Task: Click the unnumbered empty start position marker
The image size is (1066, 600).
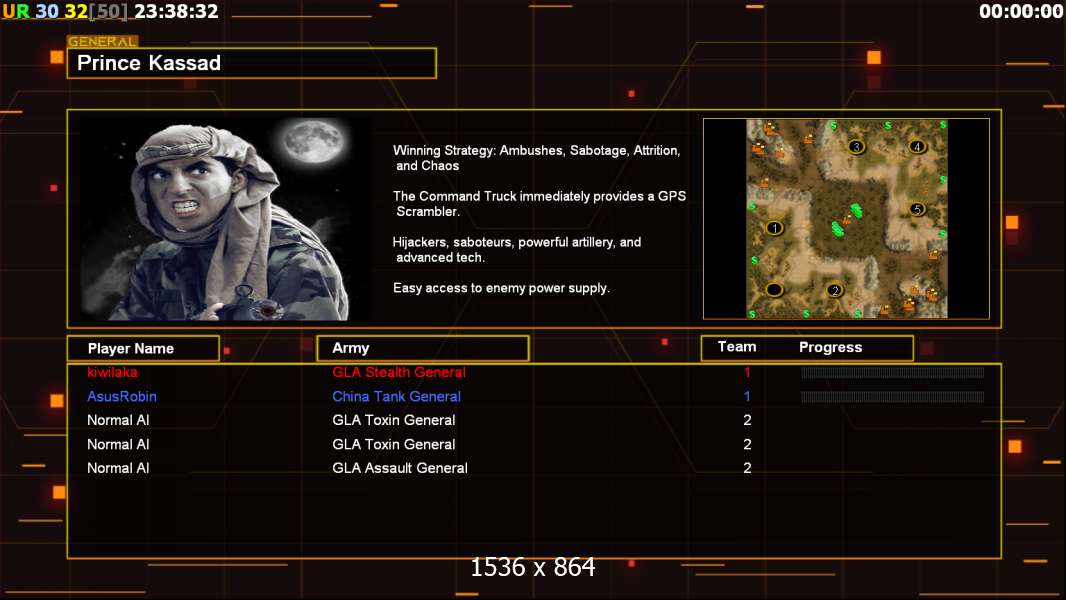Action: (774, 289)
